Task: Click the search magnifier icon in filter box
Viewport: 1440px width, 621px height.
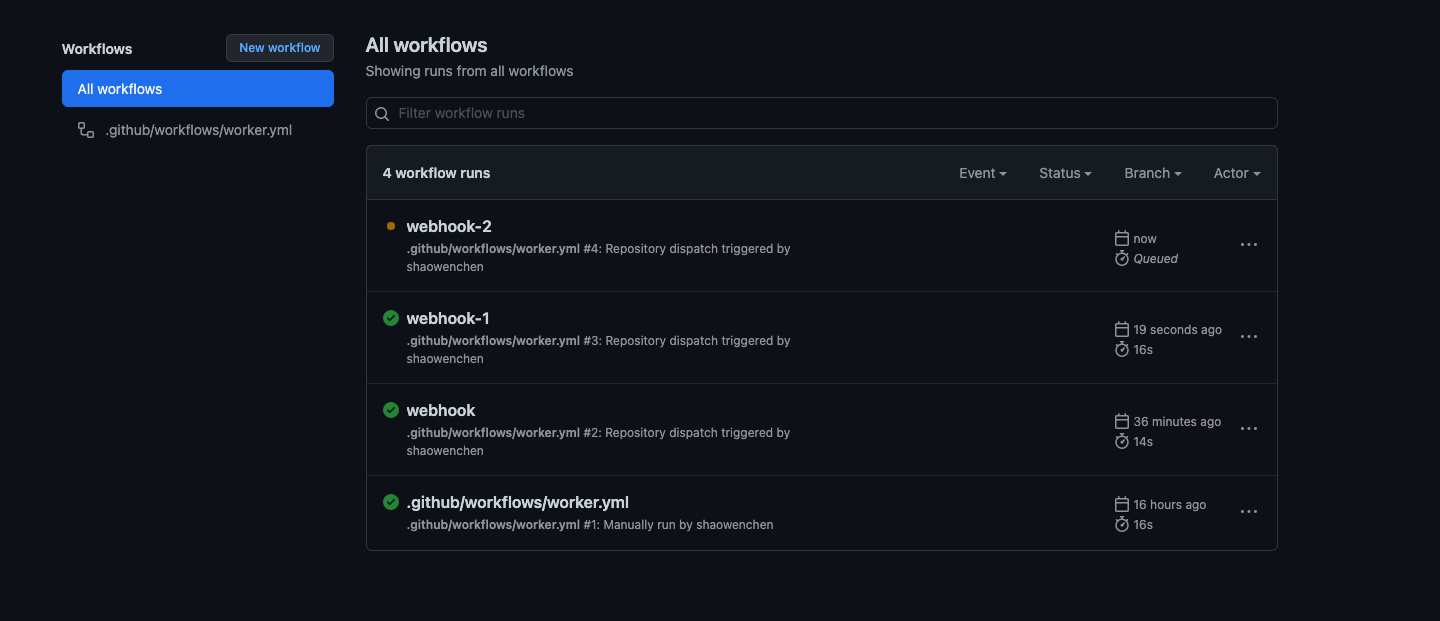Action: tap(382, 114)
